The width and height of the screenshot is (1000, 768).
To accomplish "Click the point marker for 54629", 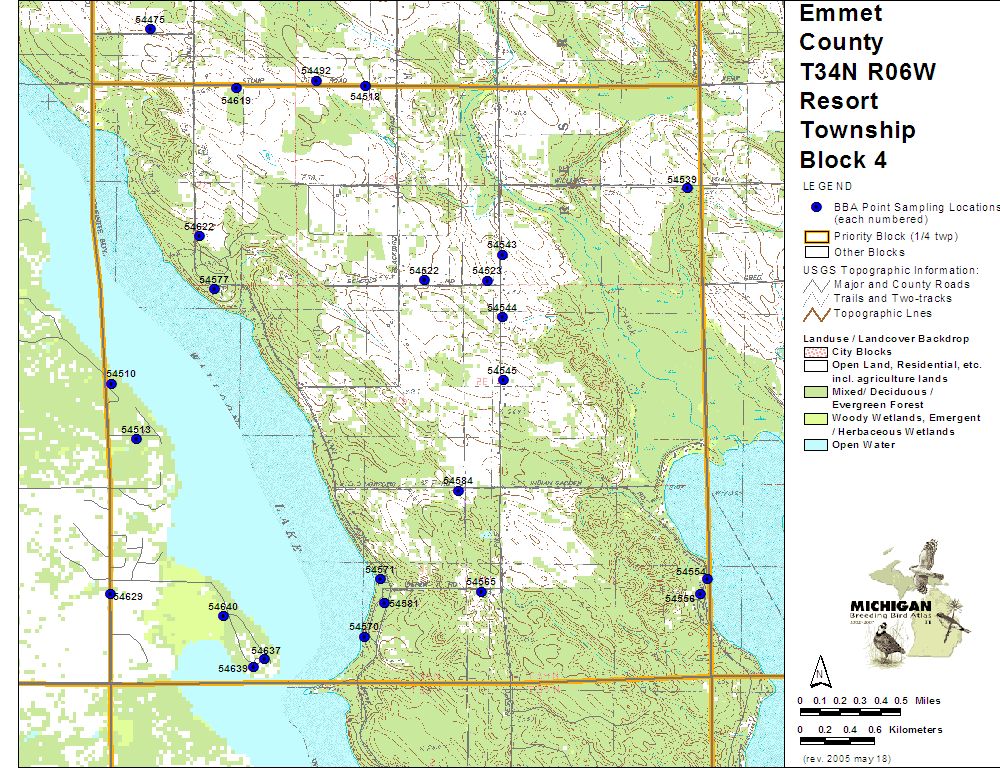I will 110,594.
